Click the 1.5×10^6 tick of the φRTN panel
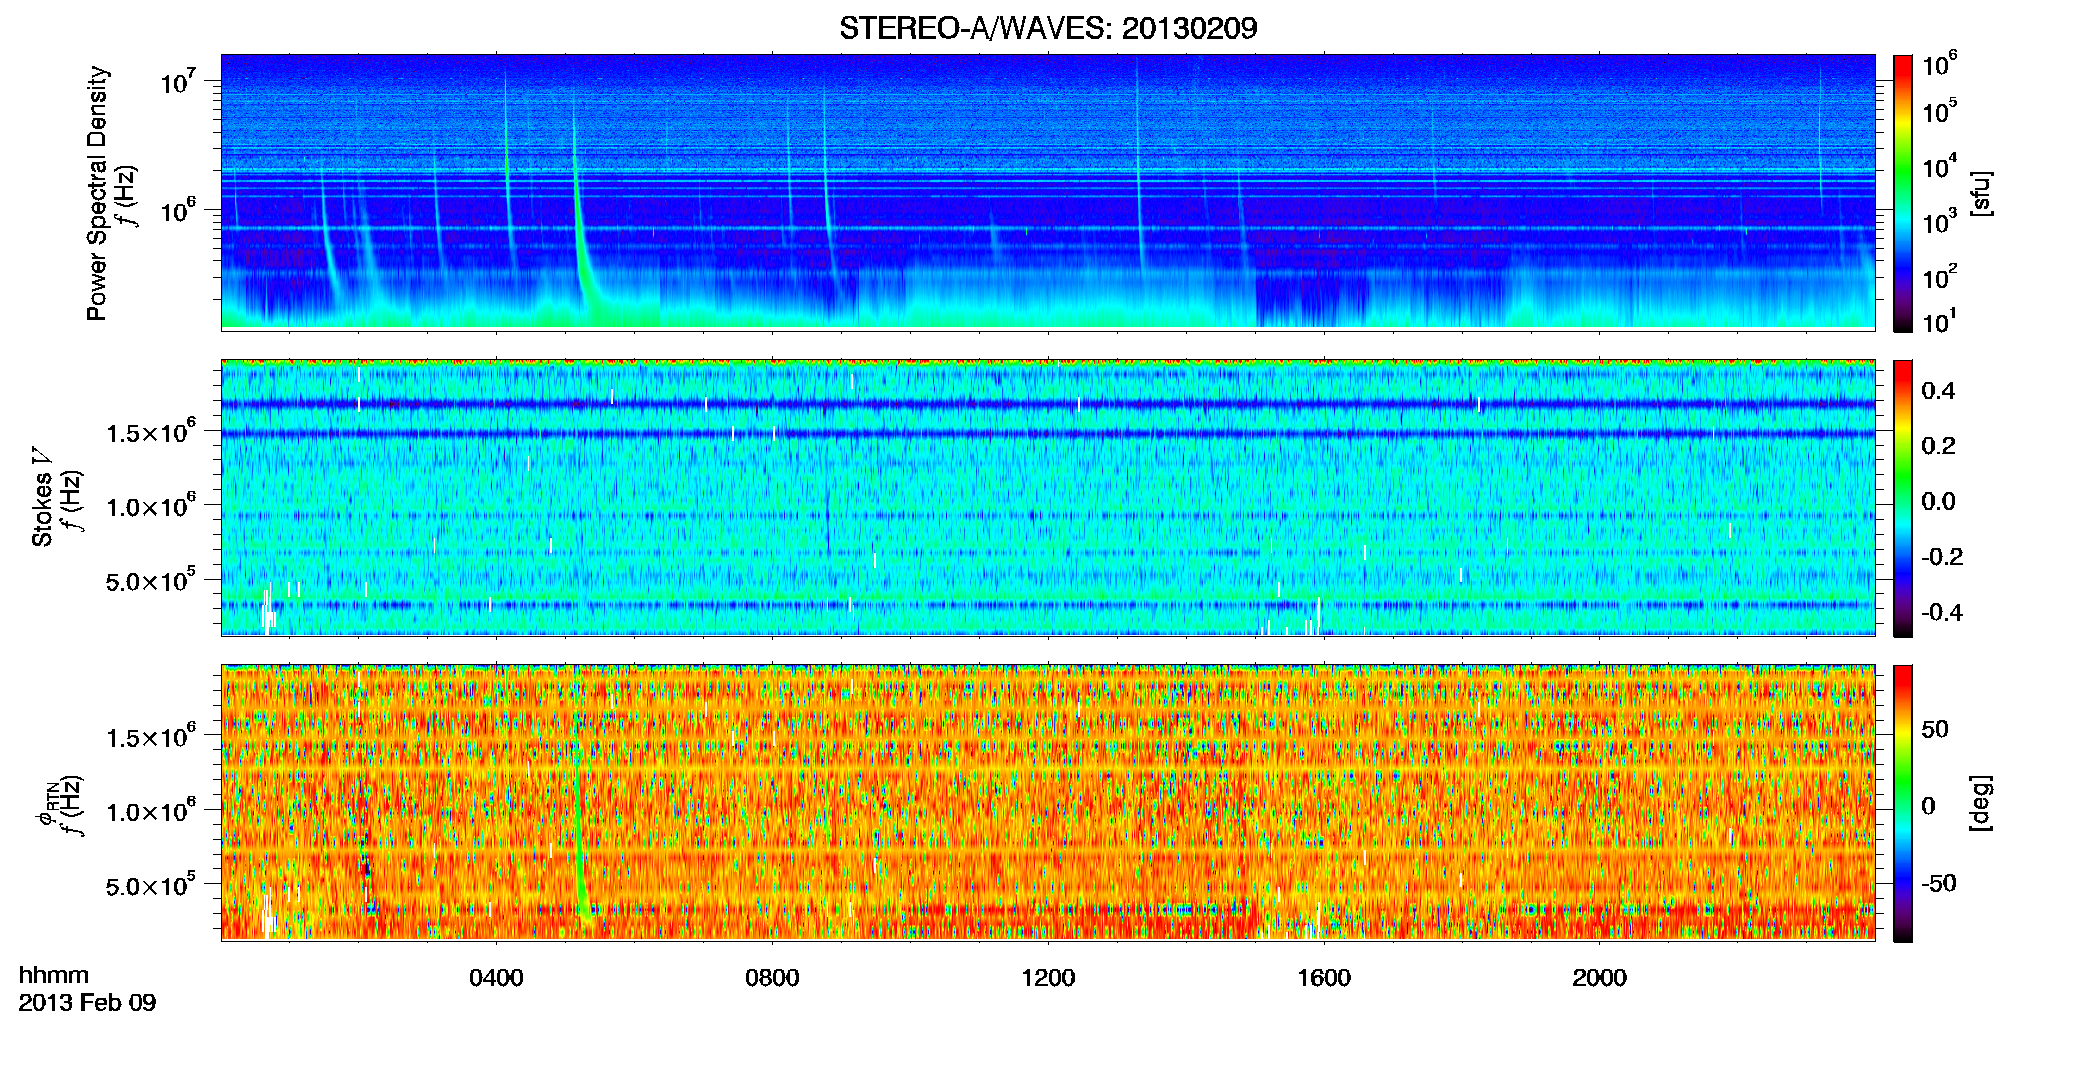This screenshot has width=2096, height=1080. coord(150,737)
